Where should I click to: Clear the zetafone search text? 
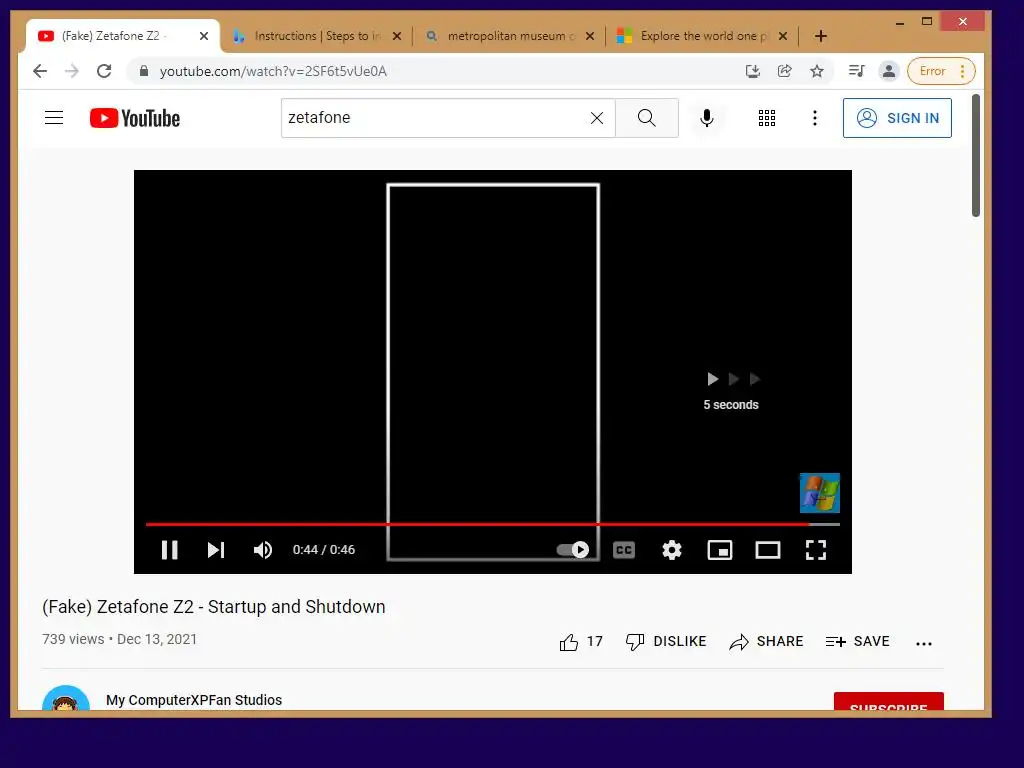coord(596,118)
